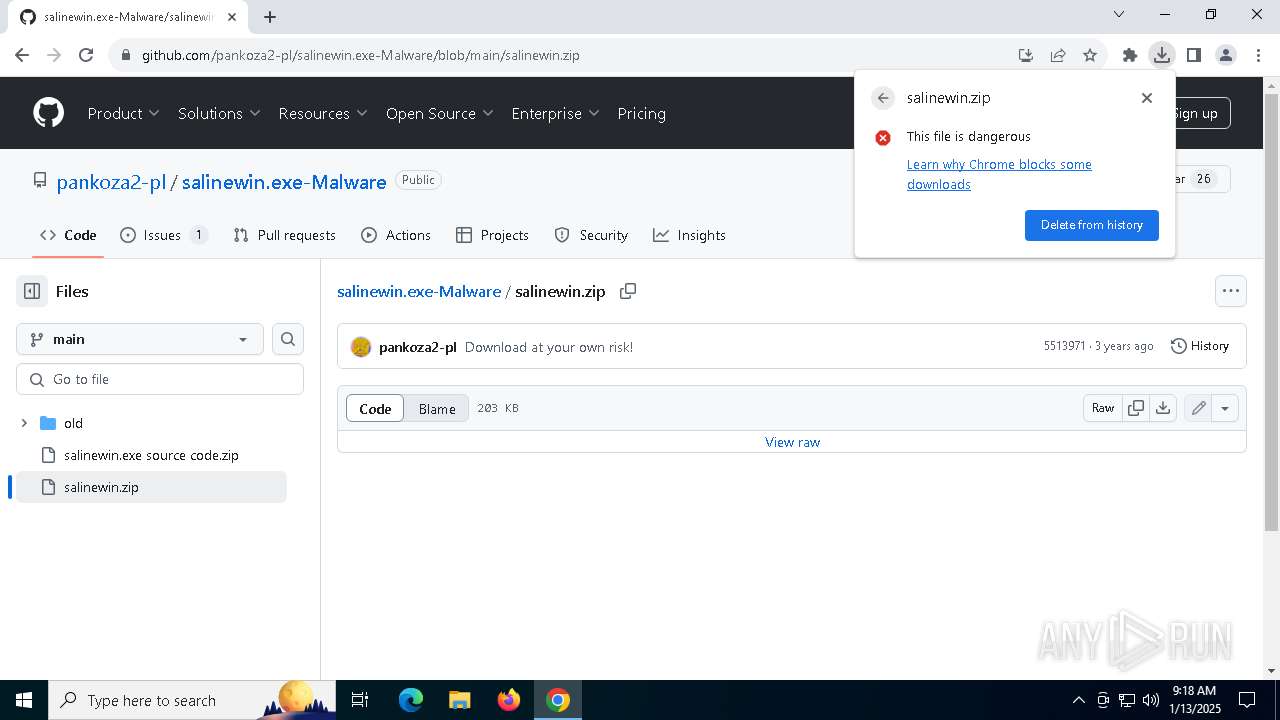Reload the page
The width and height of the screenshot is (1280, 720).
pyautogui.click(x=86, y=55)
